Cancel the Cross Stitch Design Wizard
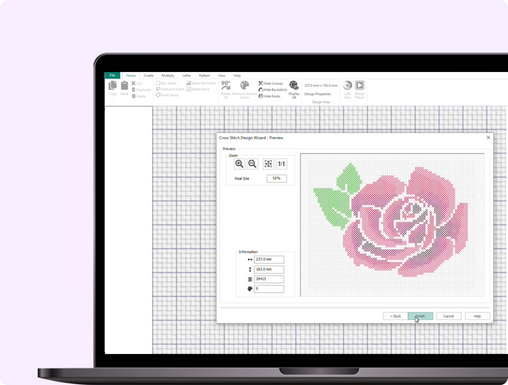Screen dimensions: 508x385 click(449, 316)
